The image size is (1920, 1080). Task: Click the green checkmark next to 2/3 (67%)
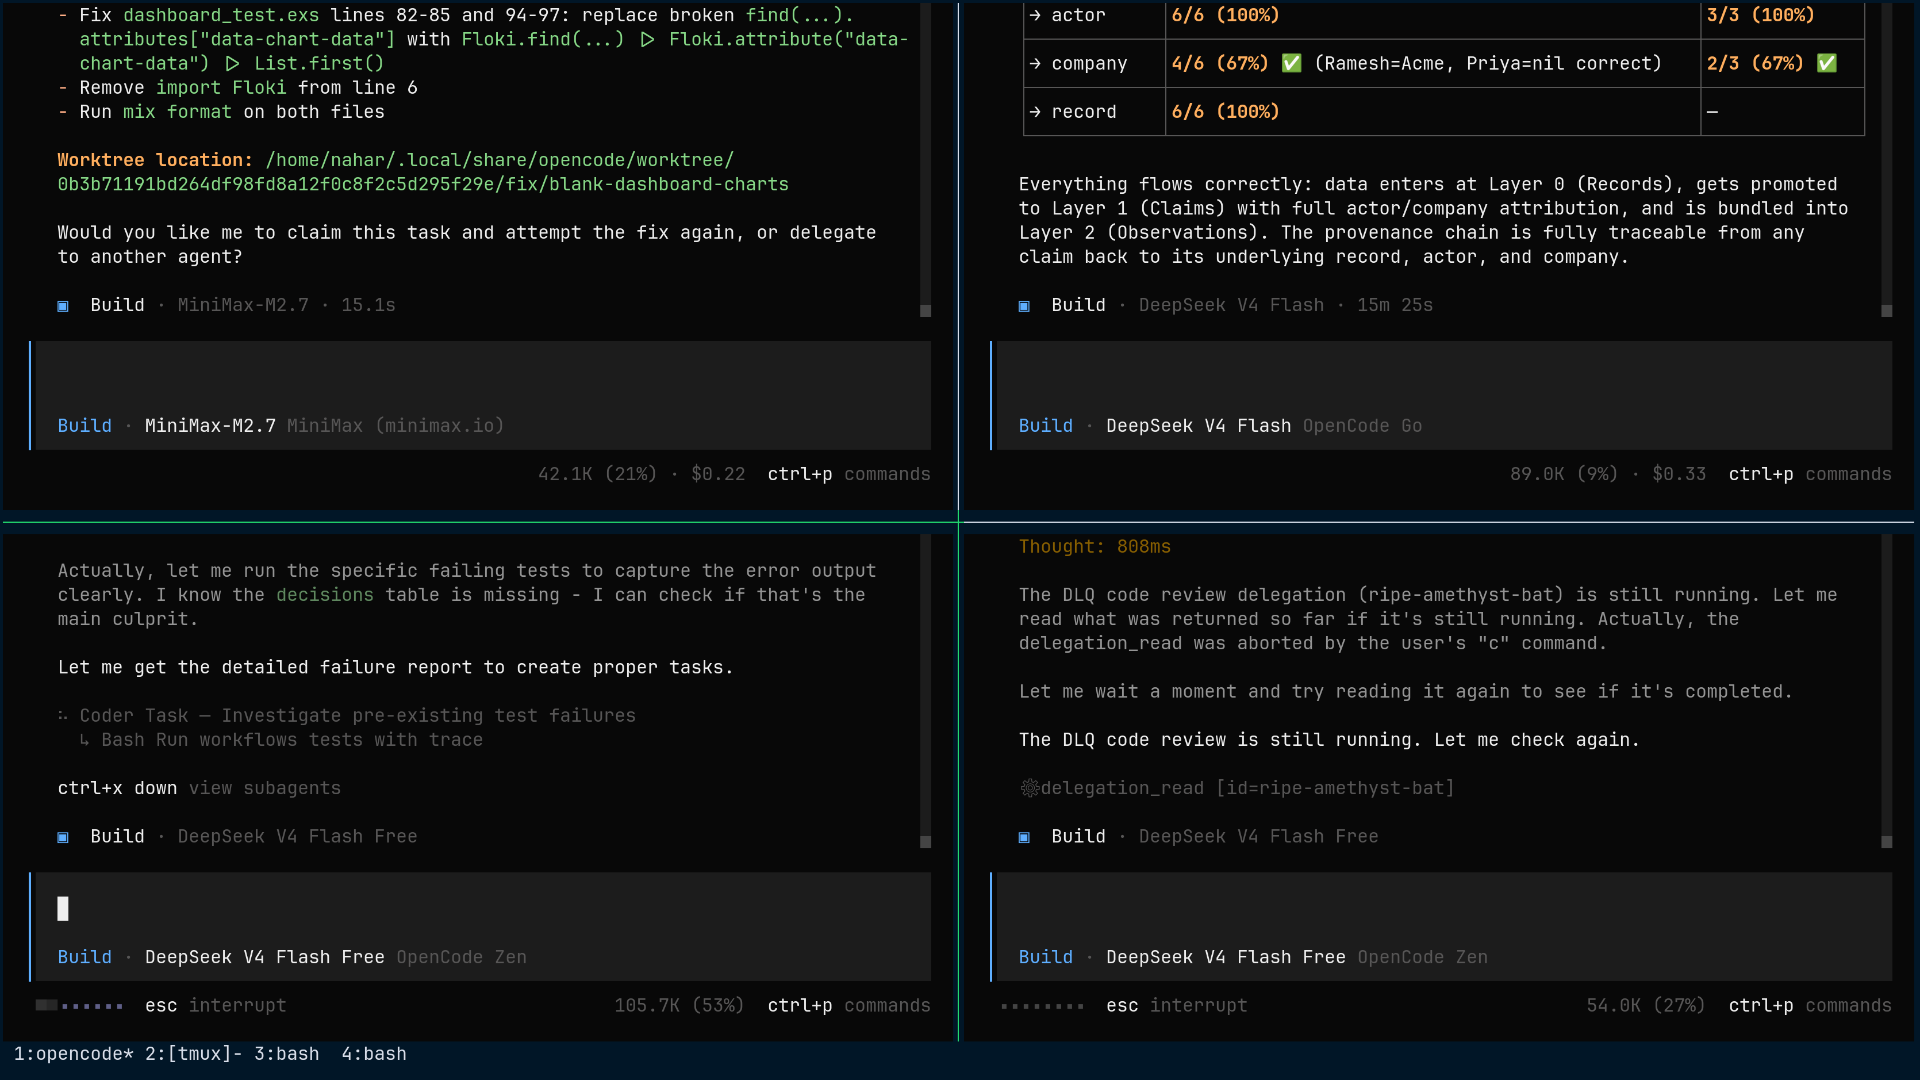tap(1827, 63)
